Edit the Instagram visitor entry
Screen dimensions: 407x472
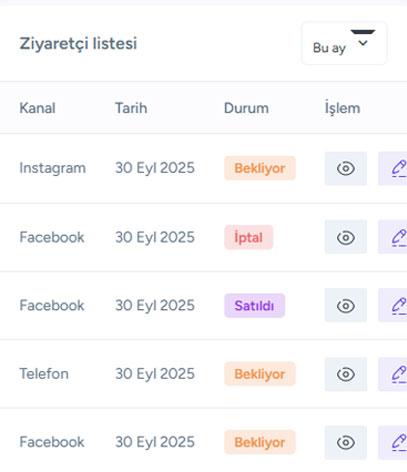click(x=393, y=168)
